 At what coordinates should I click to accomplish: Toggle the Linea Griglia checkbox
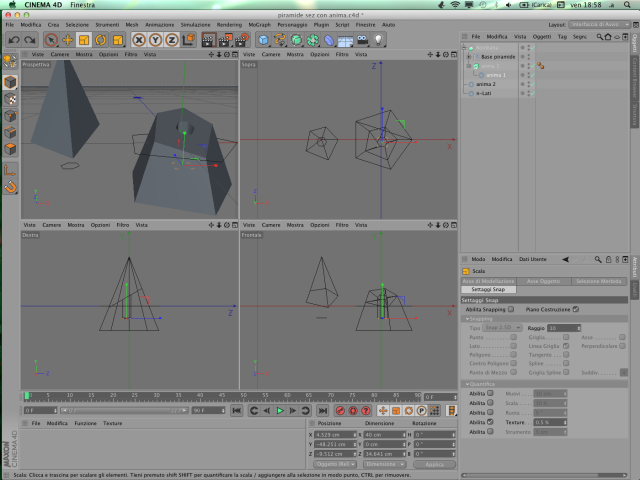pos(566,346)
